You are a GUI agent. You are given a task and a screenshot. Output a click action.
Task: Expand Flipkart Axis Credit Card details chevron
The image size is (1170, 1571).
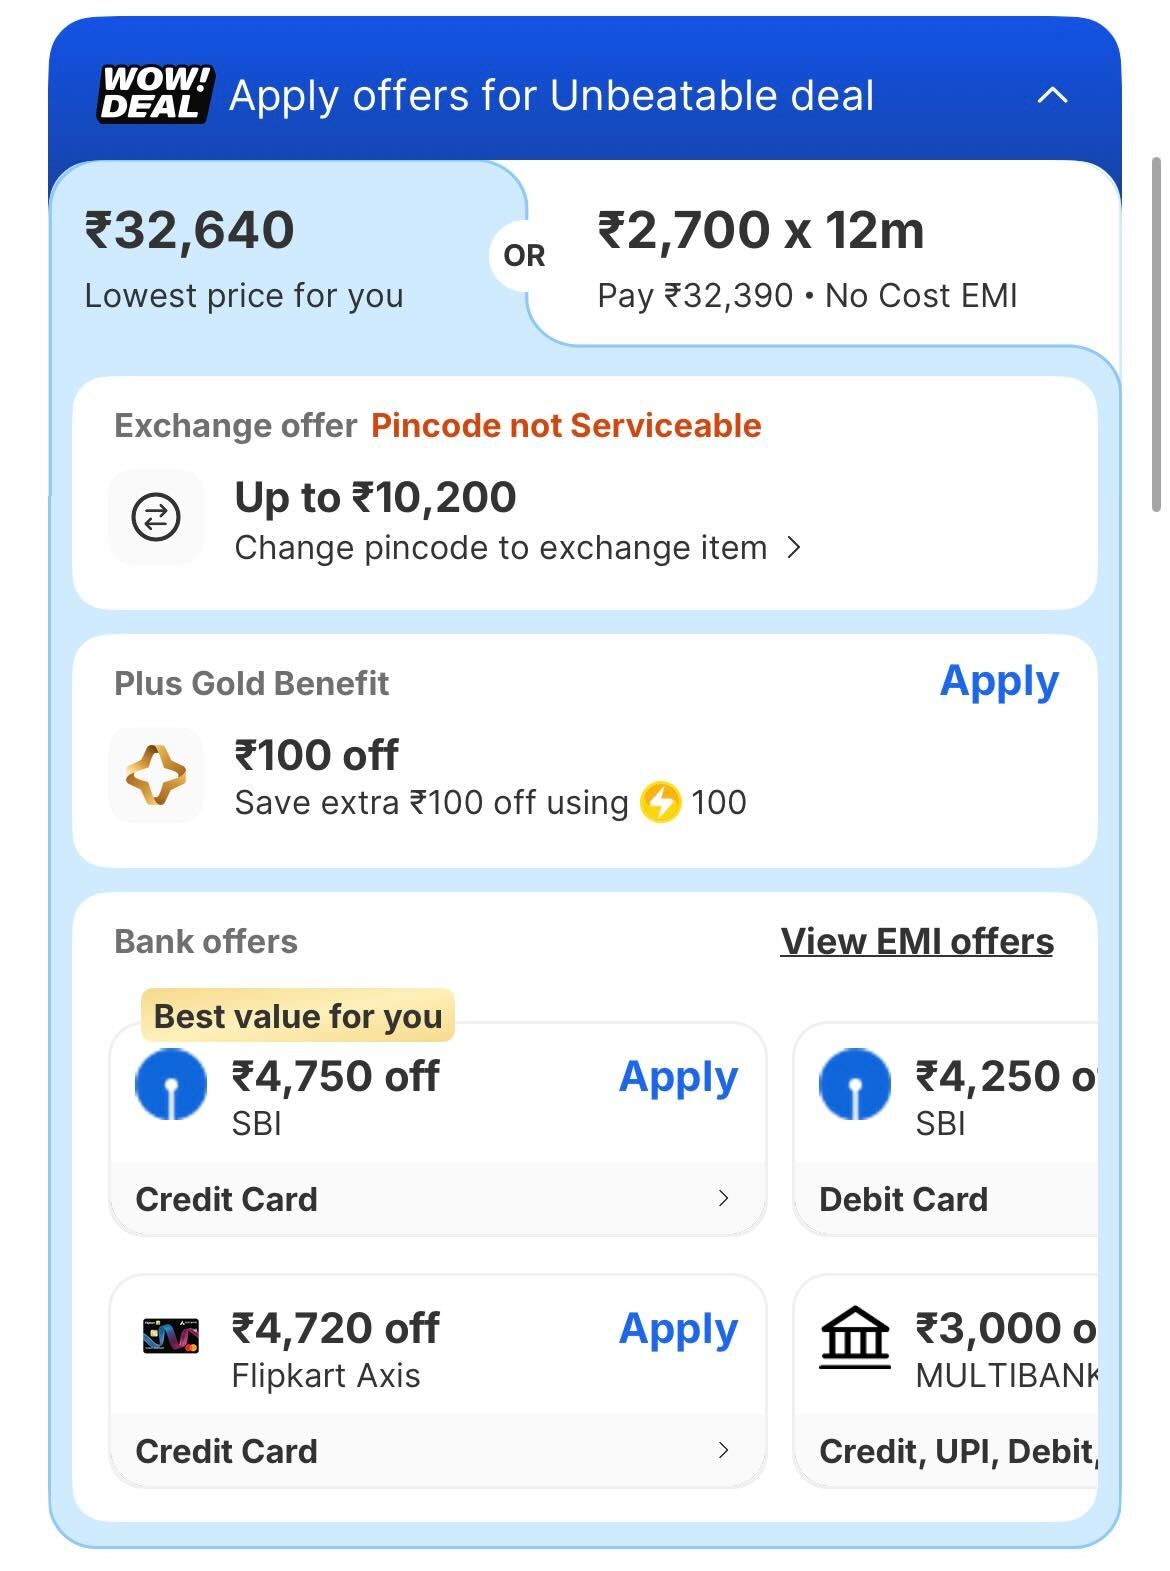pyautogui.click(x=724, y=1450)
